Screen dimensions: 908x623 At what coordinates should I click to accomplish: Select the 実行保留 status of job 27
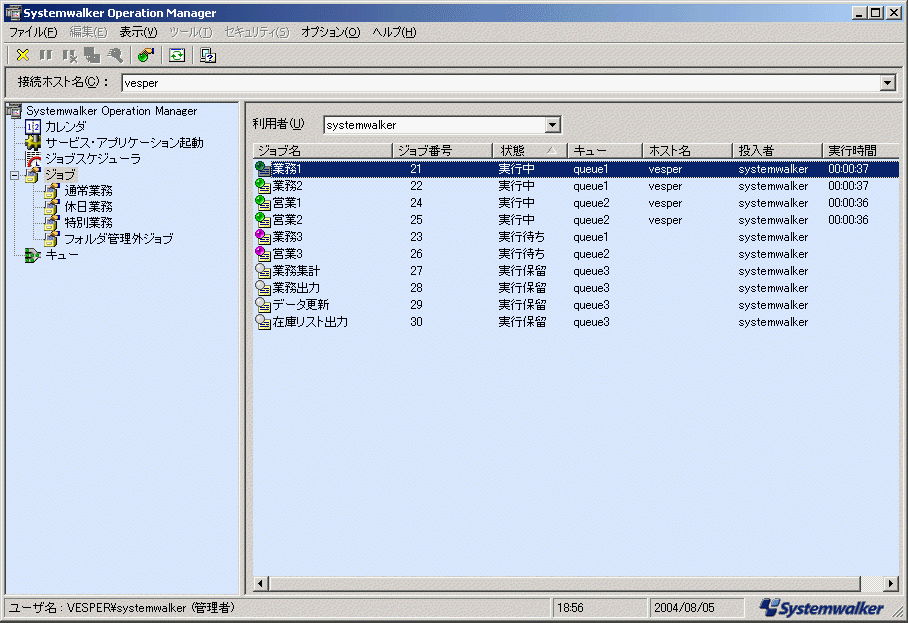pos(522,271)
